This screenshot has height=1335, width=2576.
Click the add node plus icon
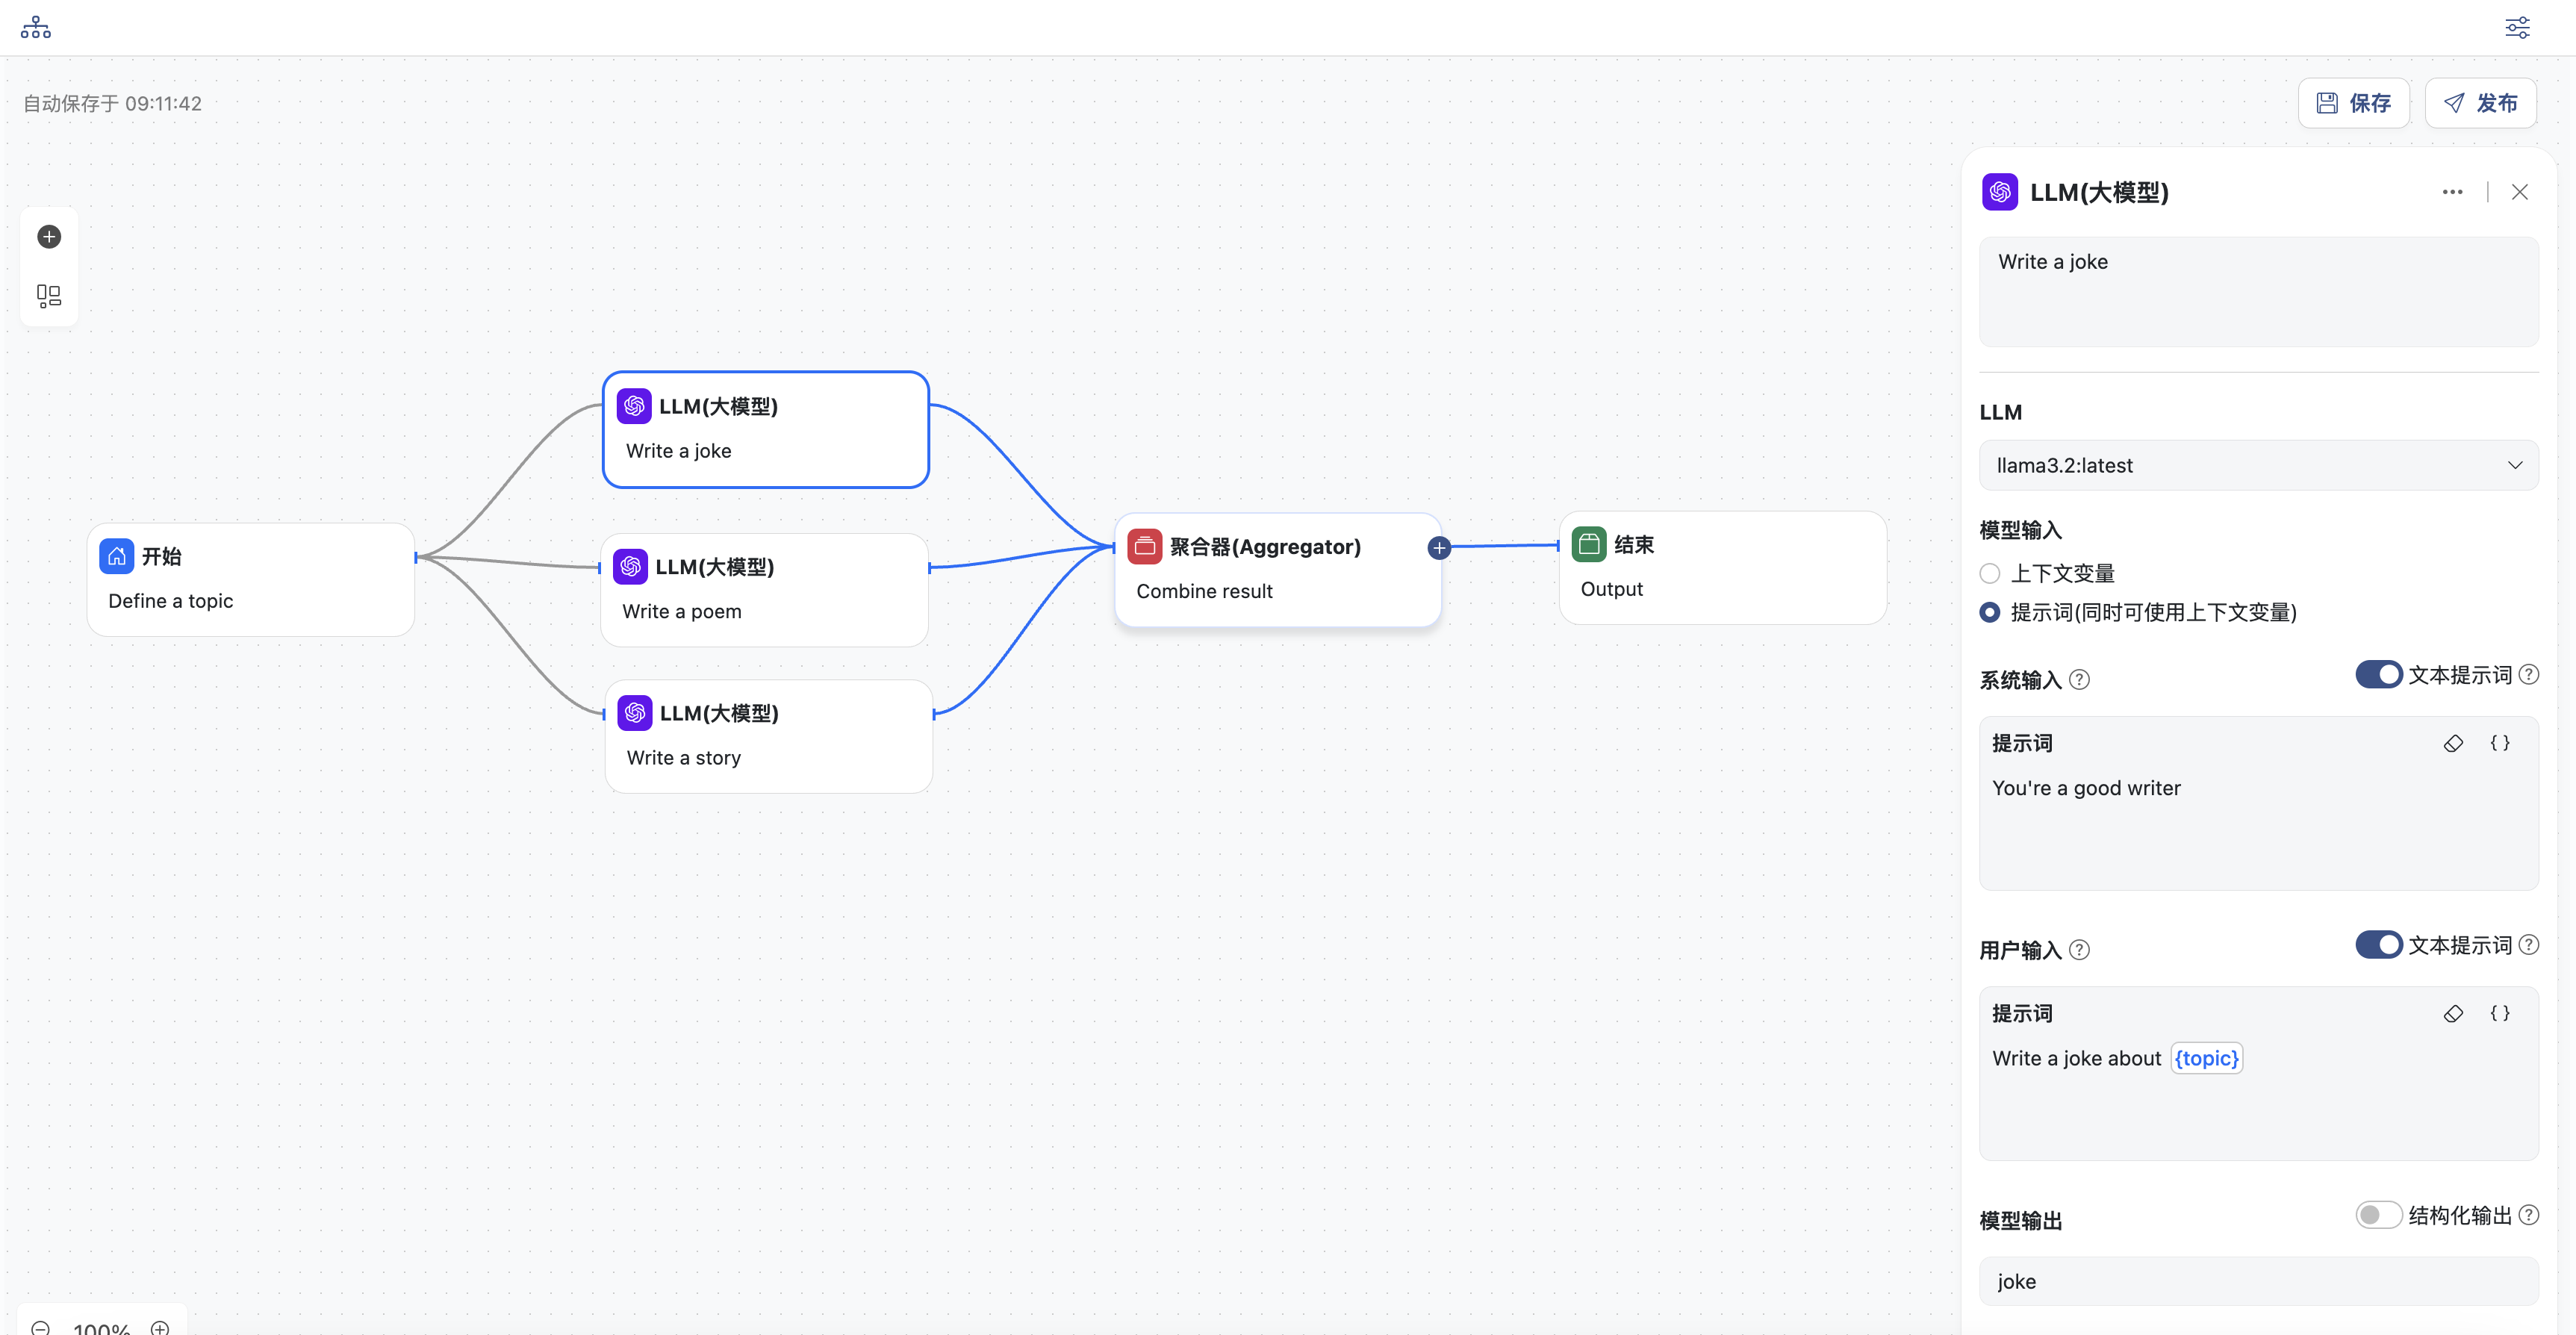pyautogui.click(x=49, y=237)
